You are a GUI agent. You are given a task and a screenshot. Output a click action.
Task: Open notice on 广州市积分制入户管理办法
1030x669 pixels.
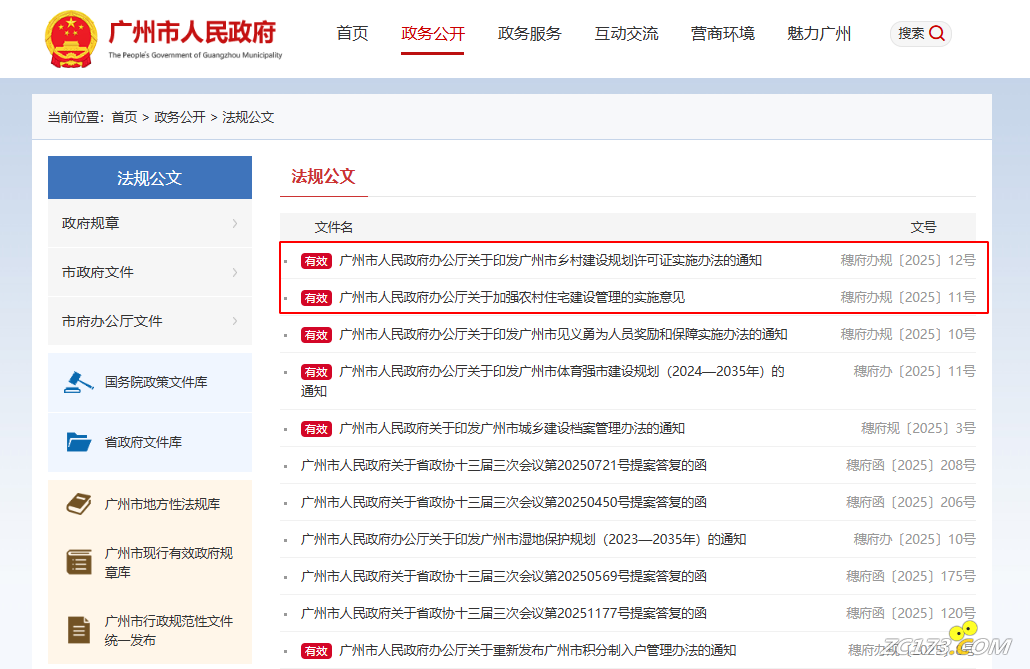(537, 651)
